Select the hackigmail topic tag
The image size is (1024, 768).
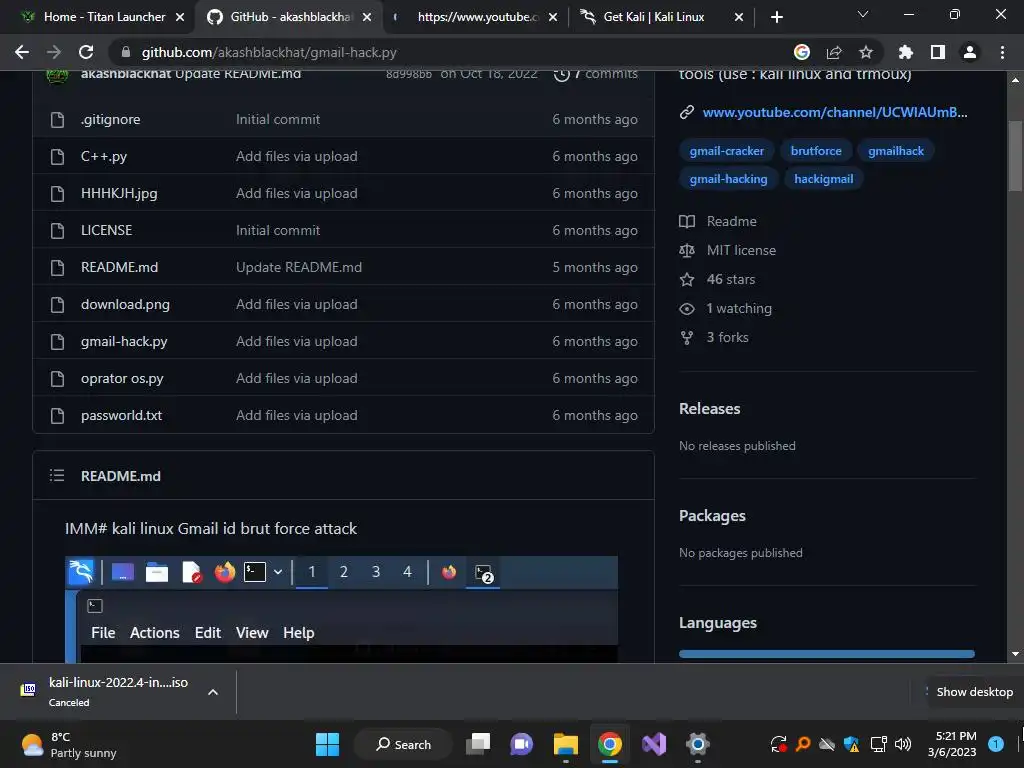(x=823, y=179)
